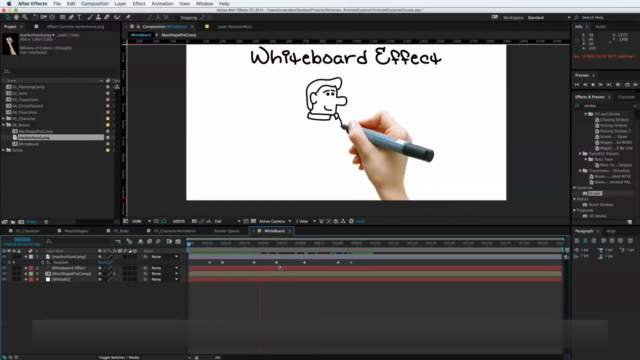This screenshot has height=360, width=640.
Task: Enable the Snapping checkbox
Action: tap(177, 18)
